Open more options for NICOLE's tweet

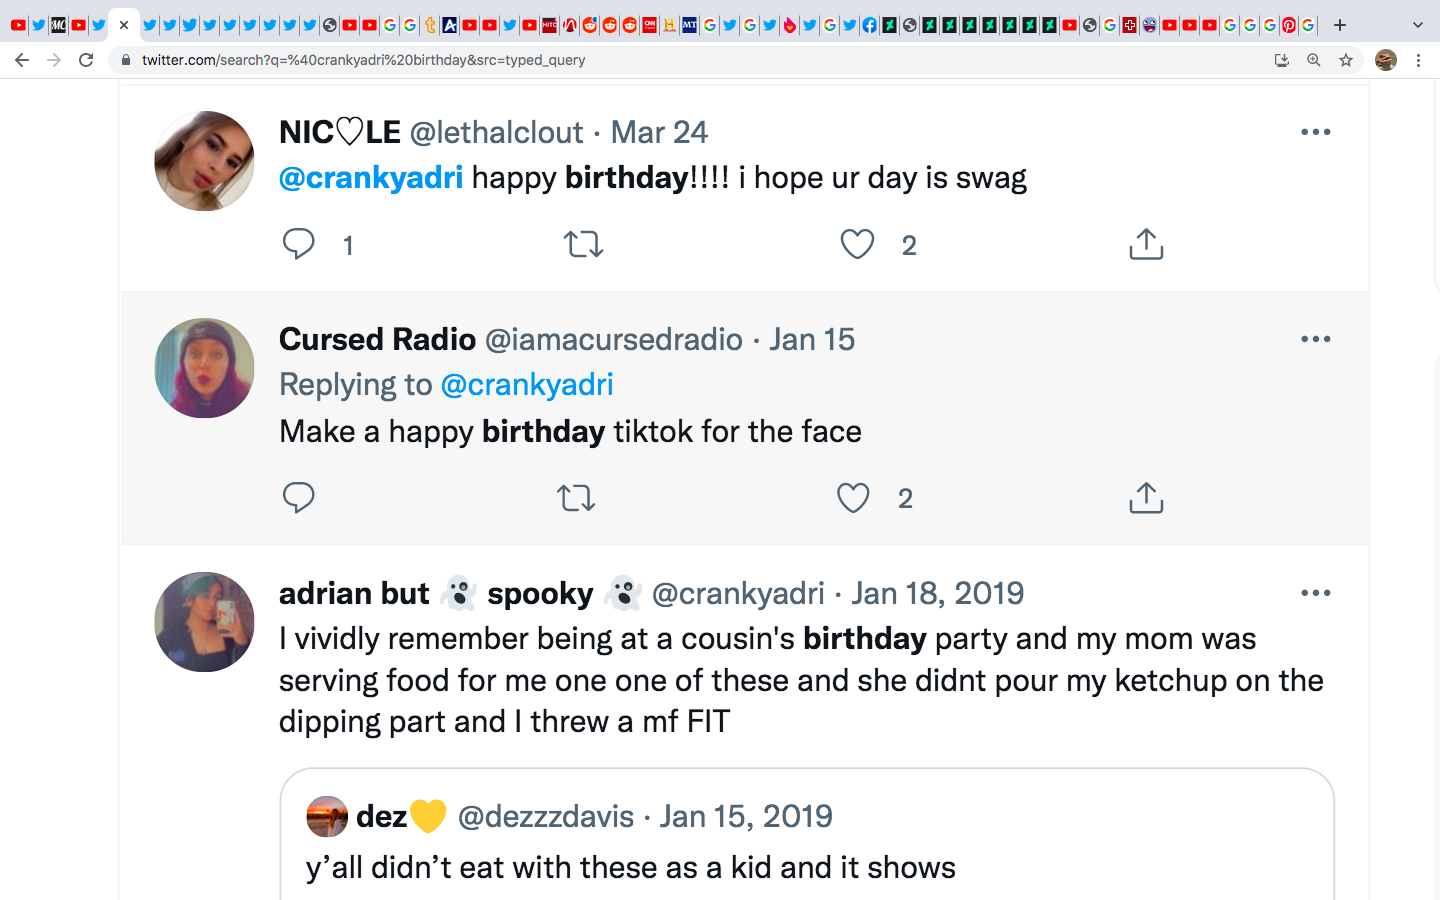(x=1315, y=132)
